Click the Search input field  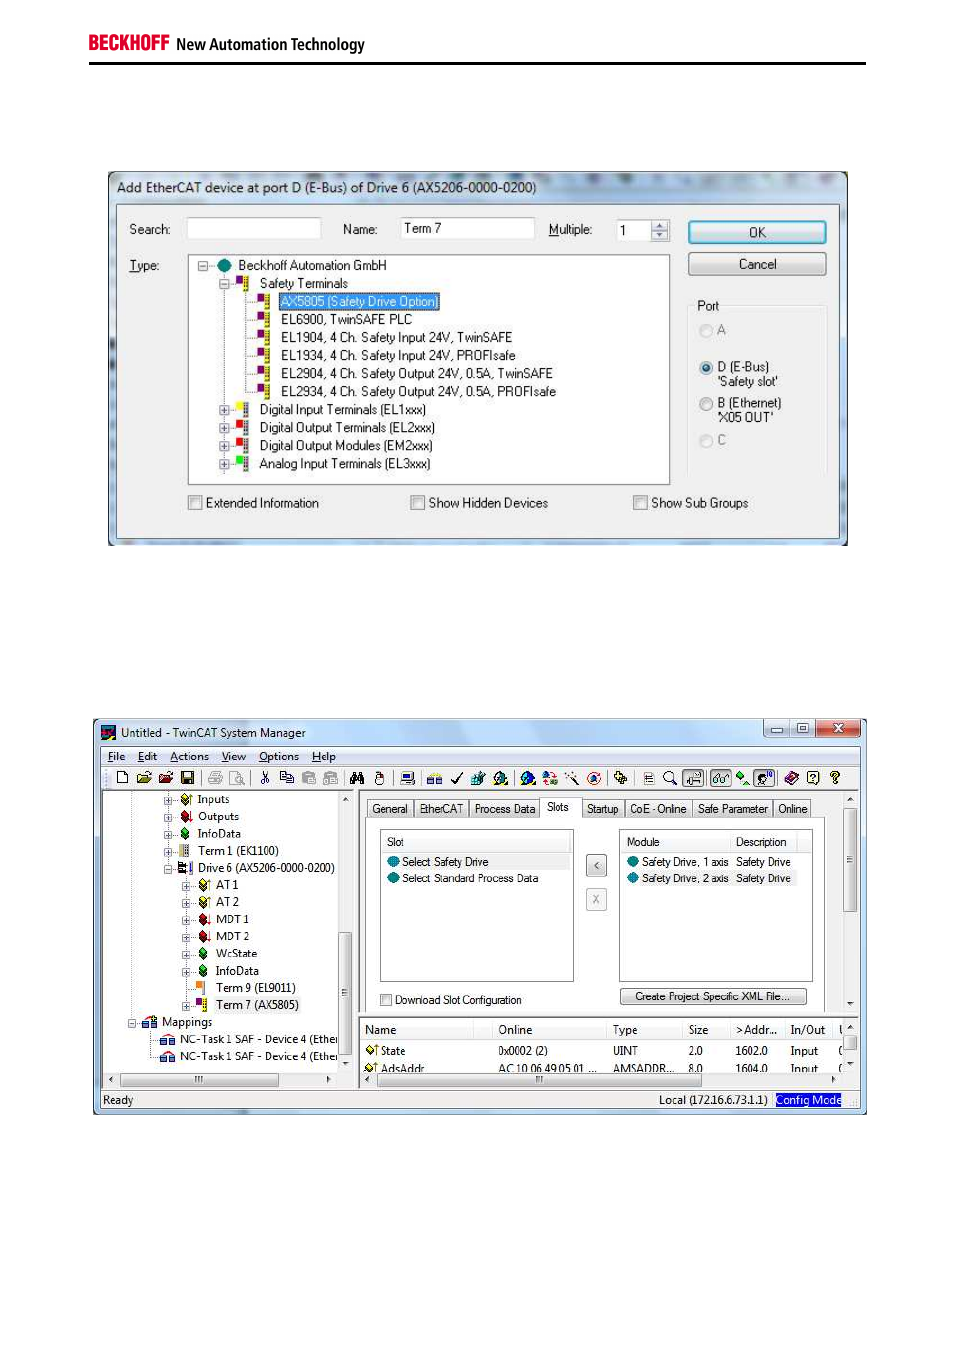click(x=254, y=229)
